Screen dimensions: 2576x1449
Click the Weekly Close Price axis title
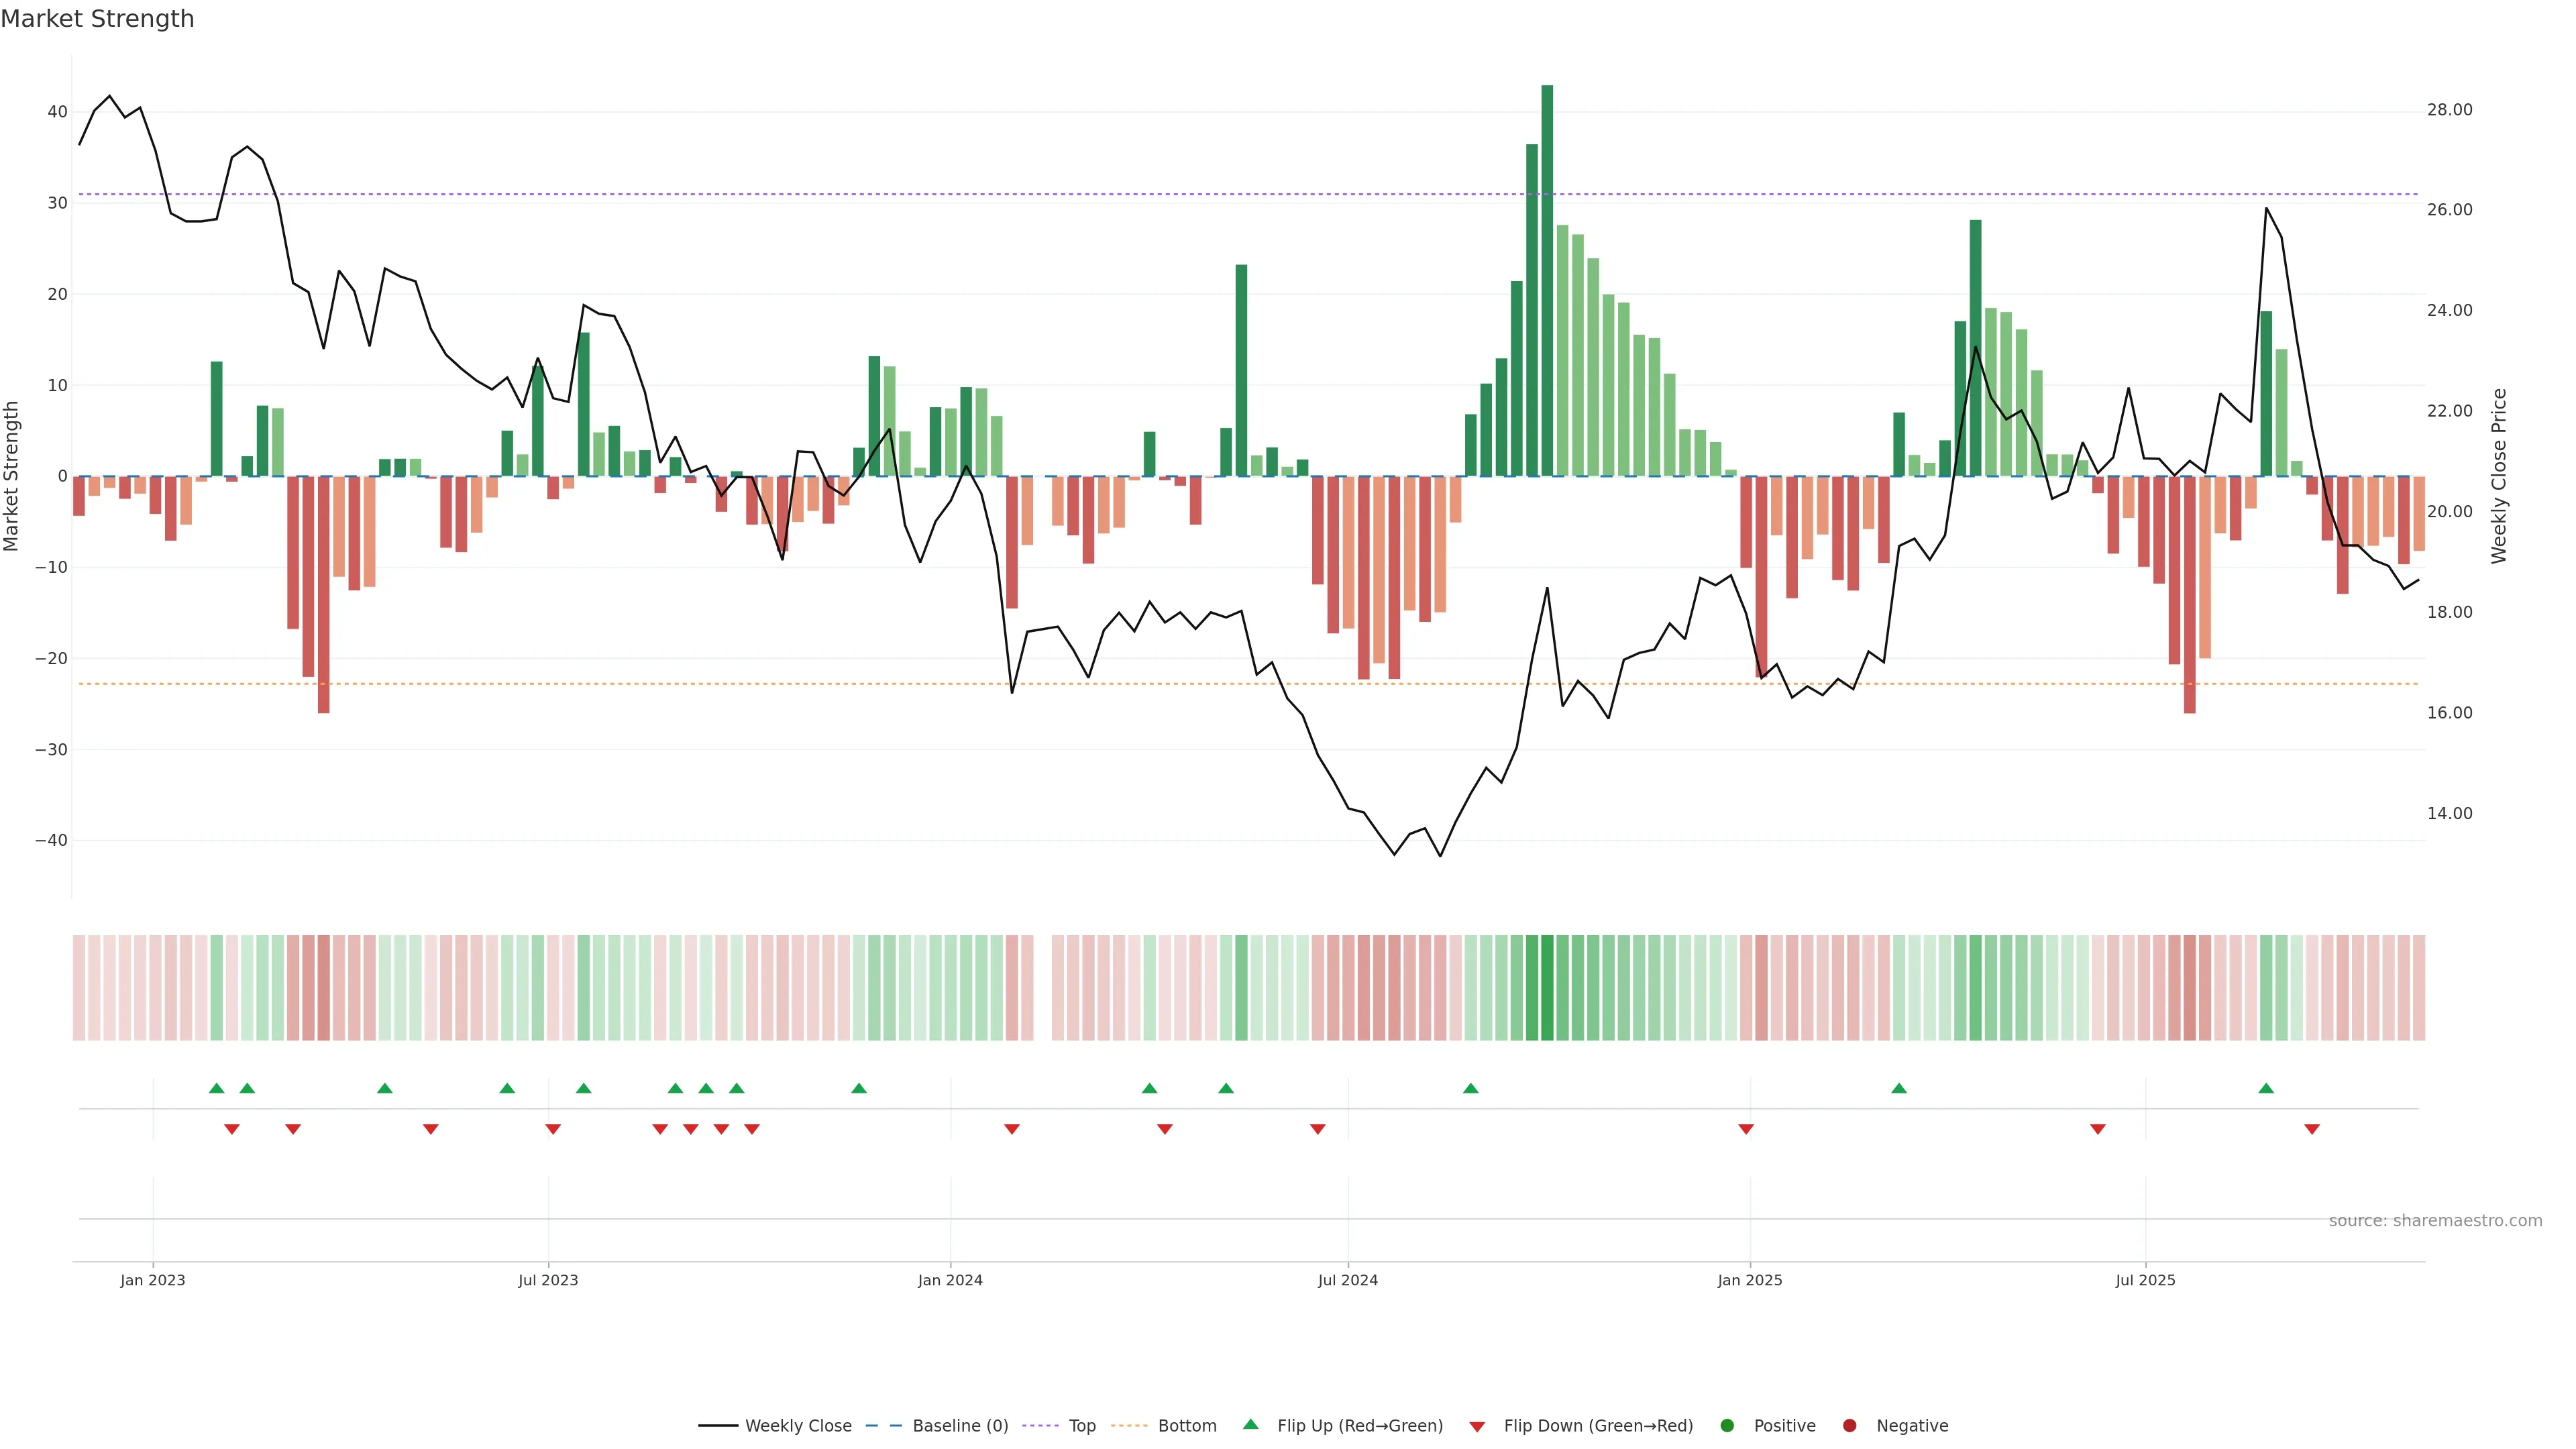(x=2499, y=476)
